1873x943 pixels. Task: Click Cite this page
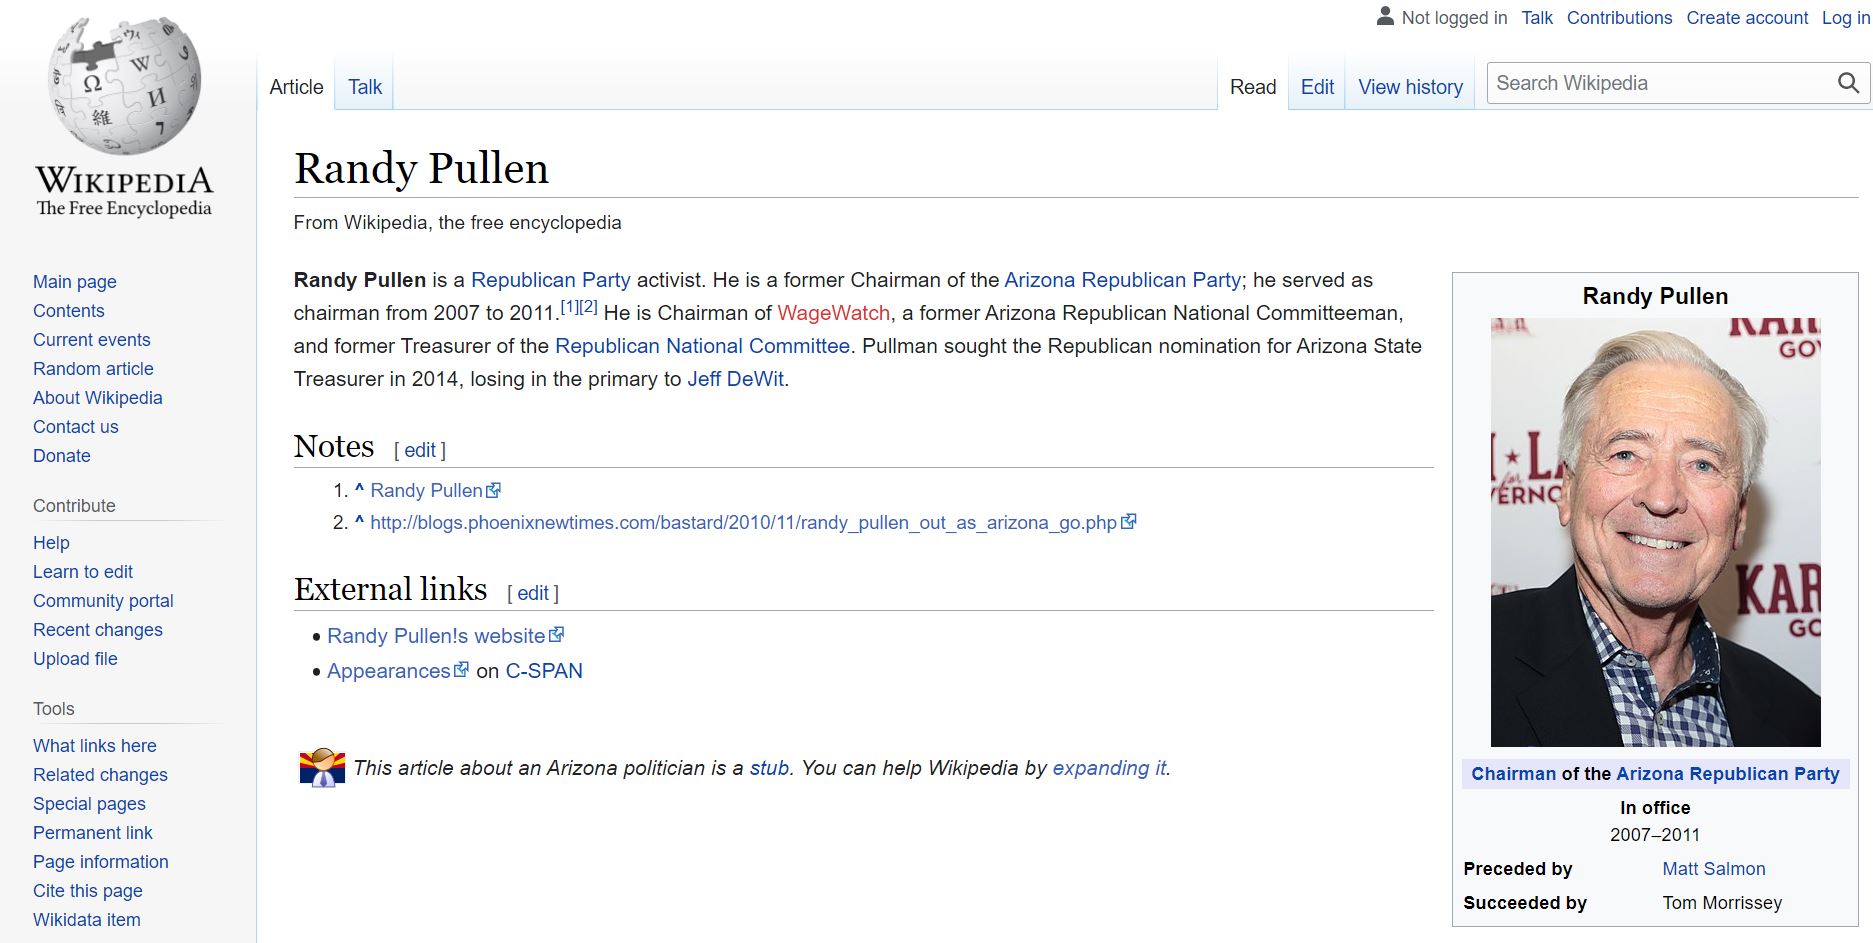(x=88, y=891)
